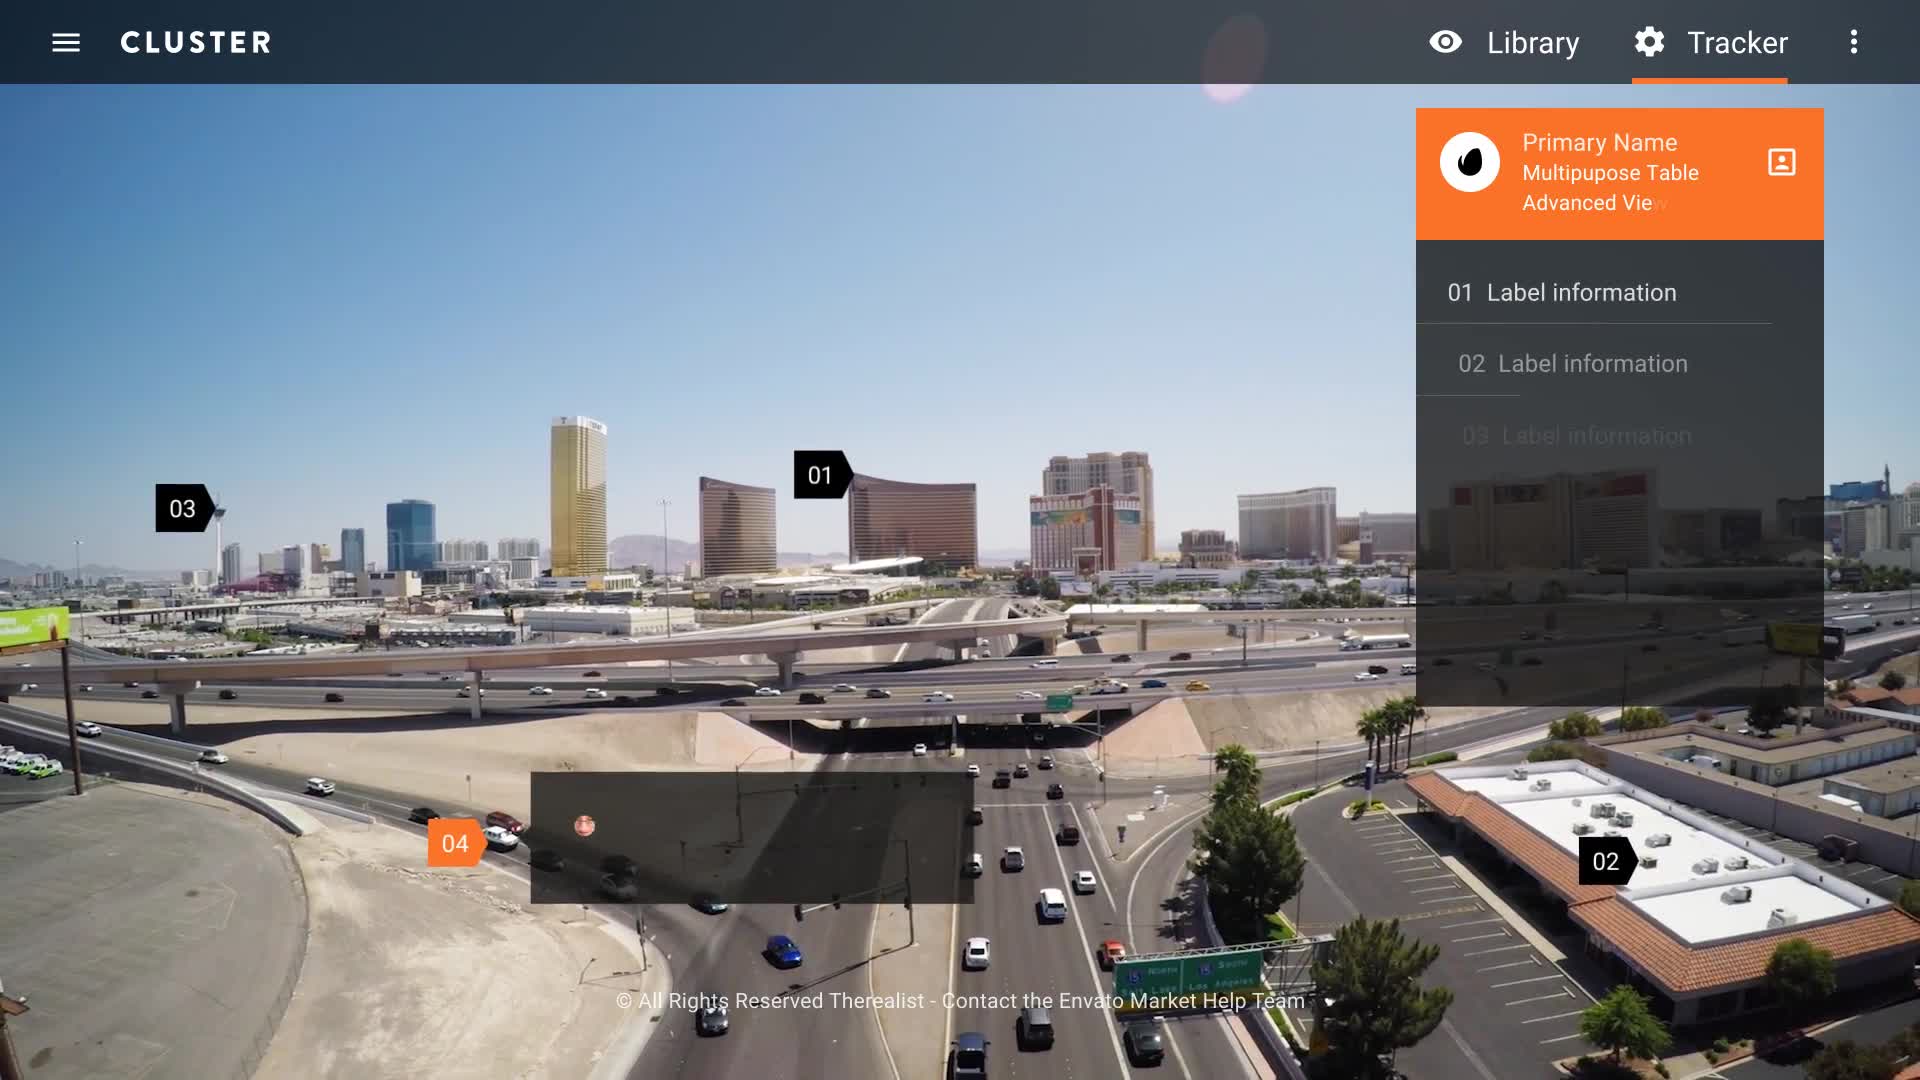Click the small red dot in the dark panel
Image resolution: width=1920 pixels, height=1080 pixels.
(585, 826)
